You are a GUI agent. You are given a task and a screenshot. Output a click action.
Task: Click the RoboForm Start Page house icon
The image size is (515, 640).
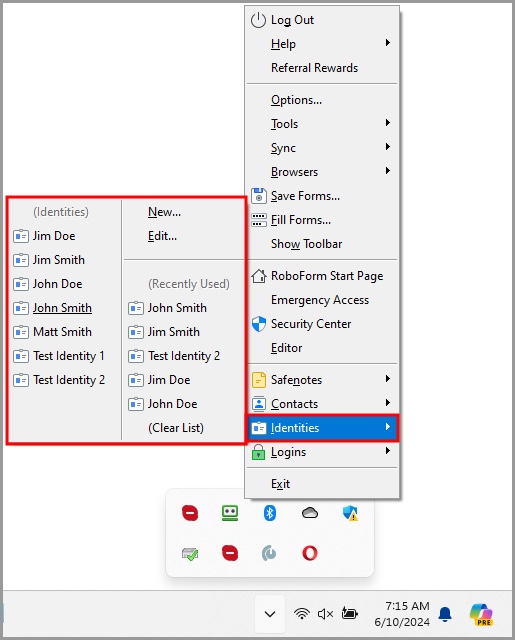[259, 276]
